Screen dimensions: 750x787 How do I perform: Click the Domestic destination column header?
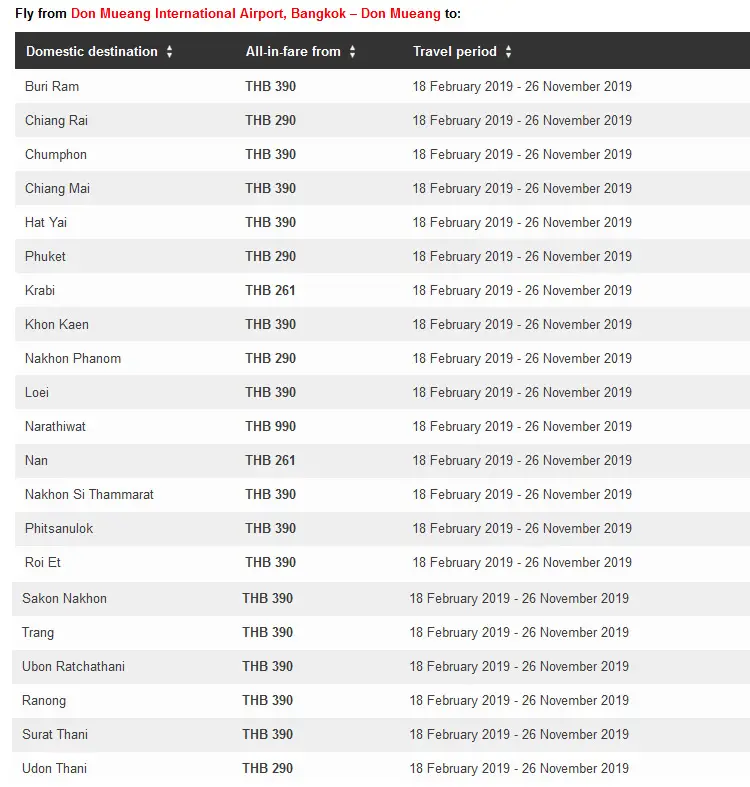(x=92, y=51)
